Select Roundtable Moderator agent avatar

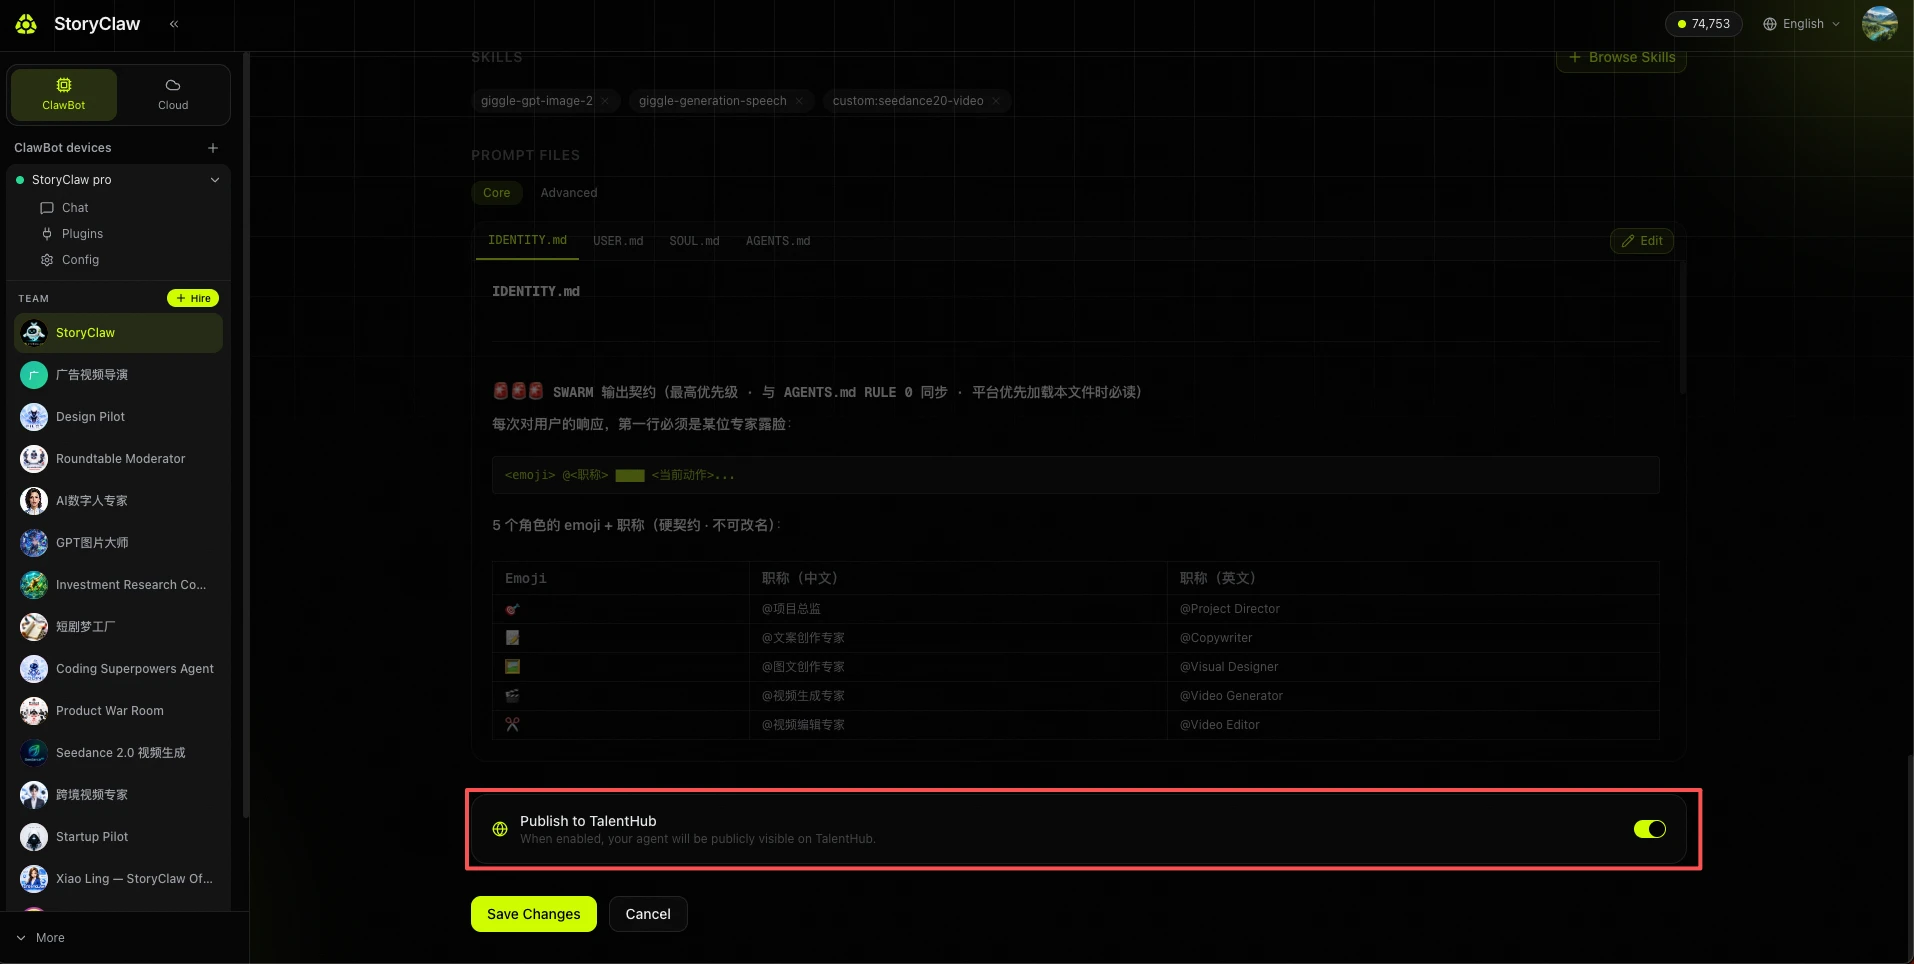[34, 459]
